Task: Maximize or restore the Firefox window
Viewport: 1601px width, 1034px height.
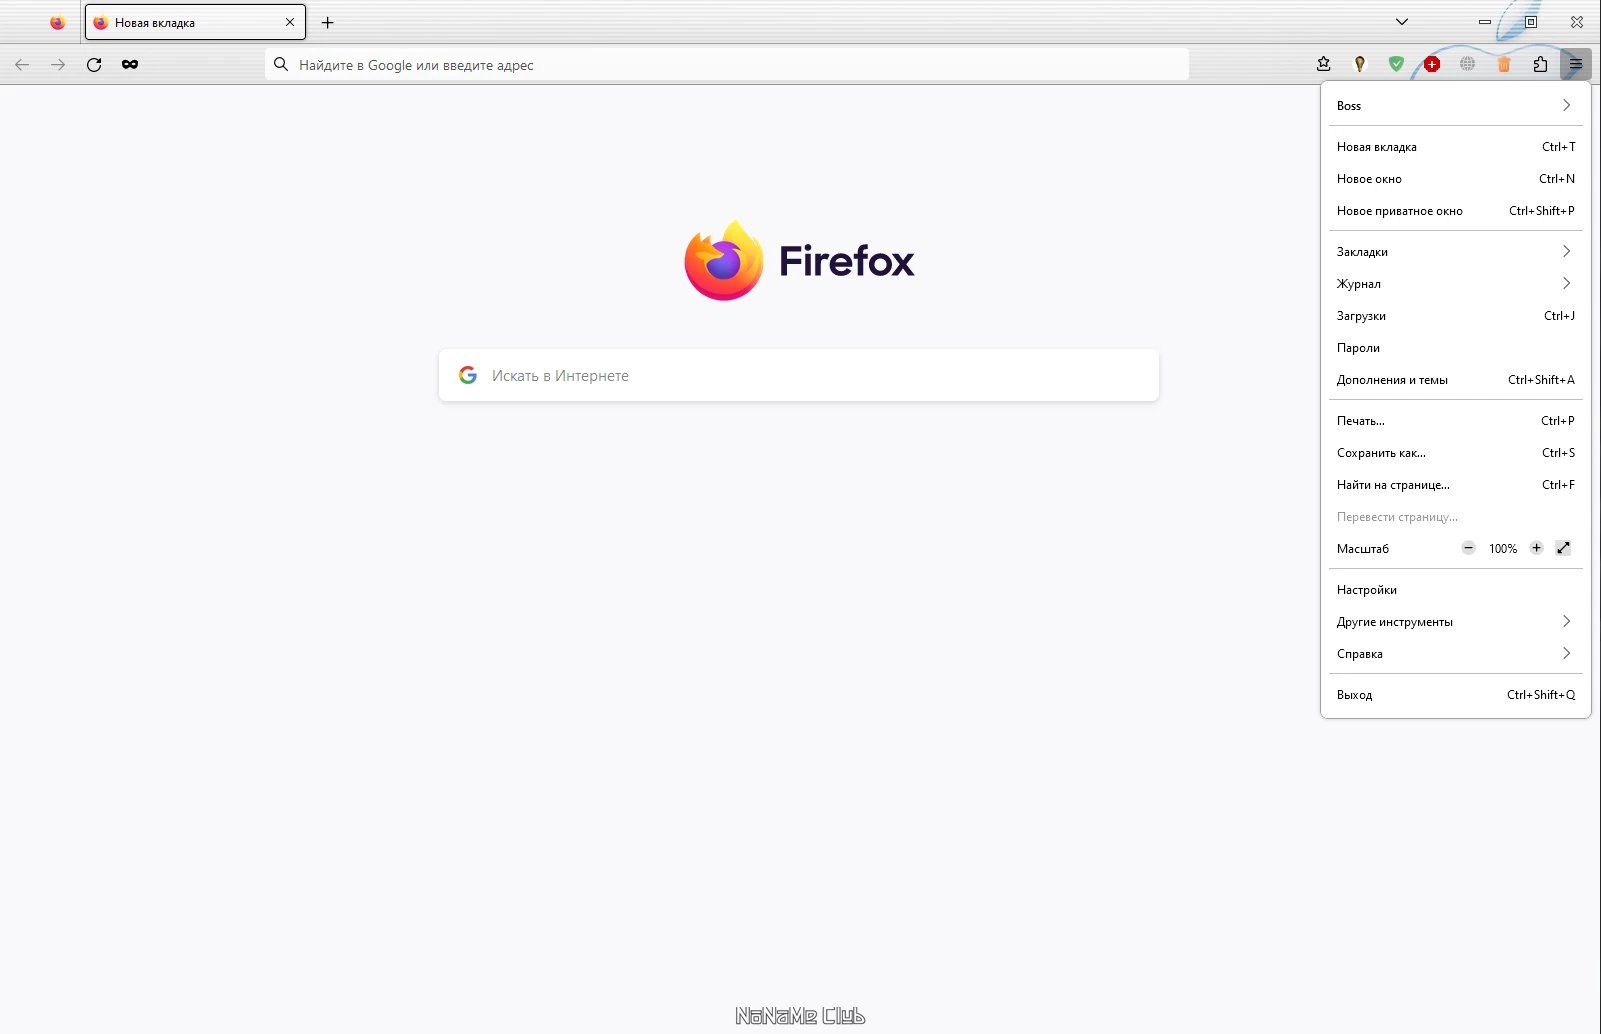Action: (x=1531, y=22)
